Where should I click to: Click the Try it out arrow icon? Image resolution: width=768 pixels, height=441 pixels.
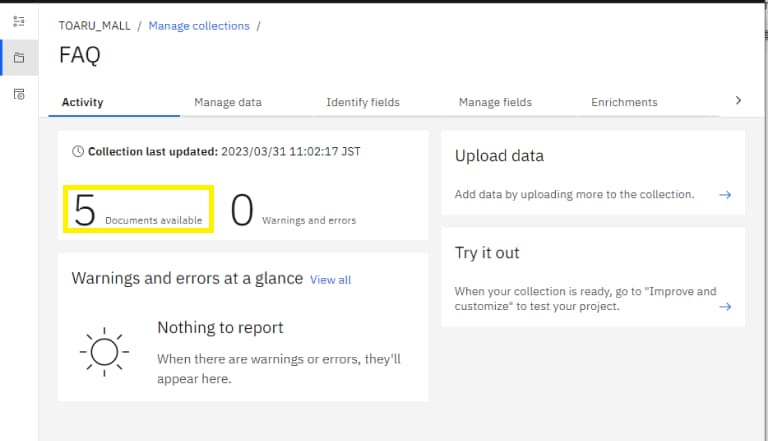click(725, 306)
